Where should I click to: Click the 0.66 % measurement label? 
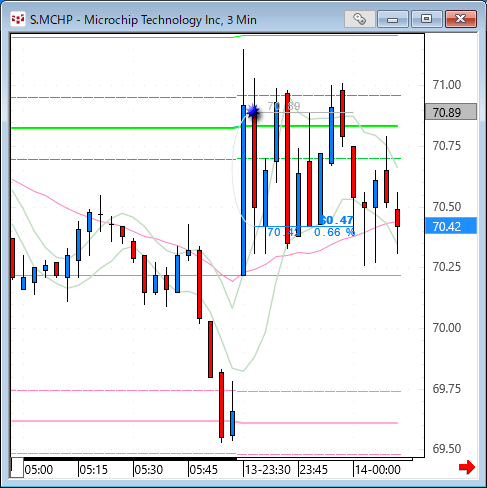[x=334, y=232]
